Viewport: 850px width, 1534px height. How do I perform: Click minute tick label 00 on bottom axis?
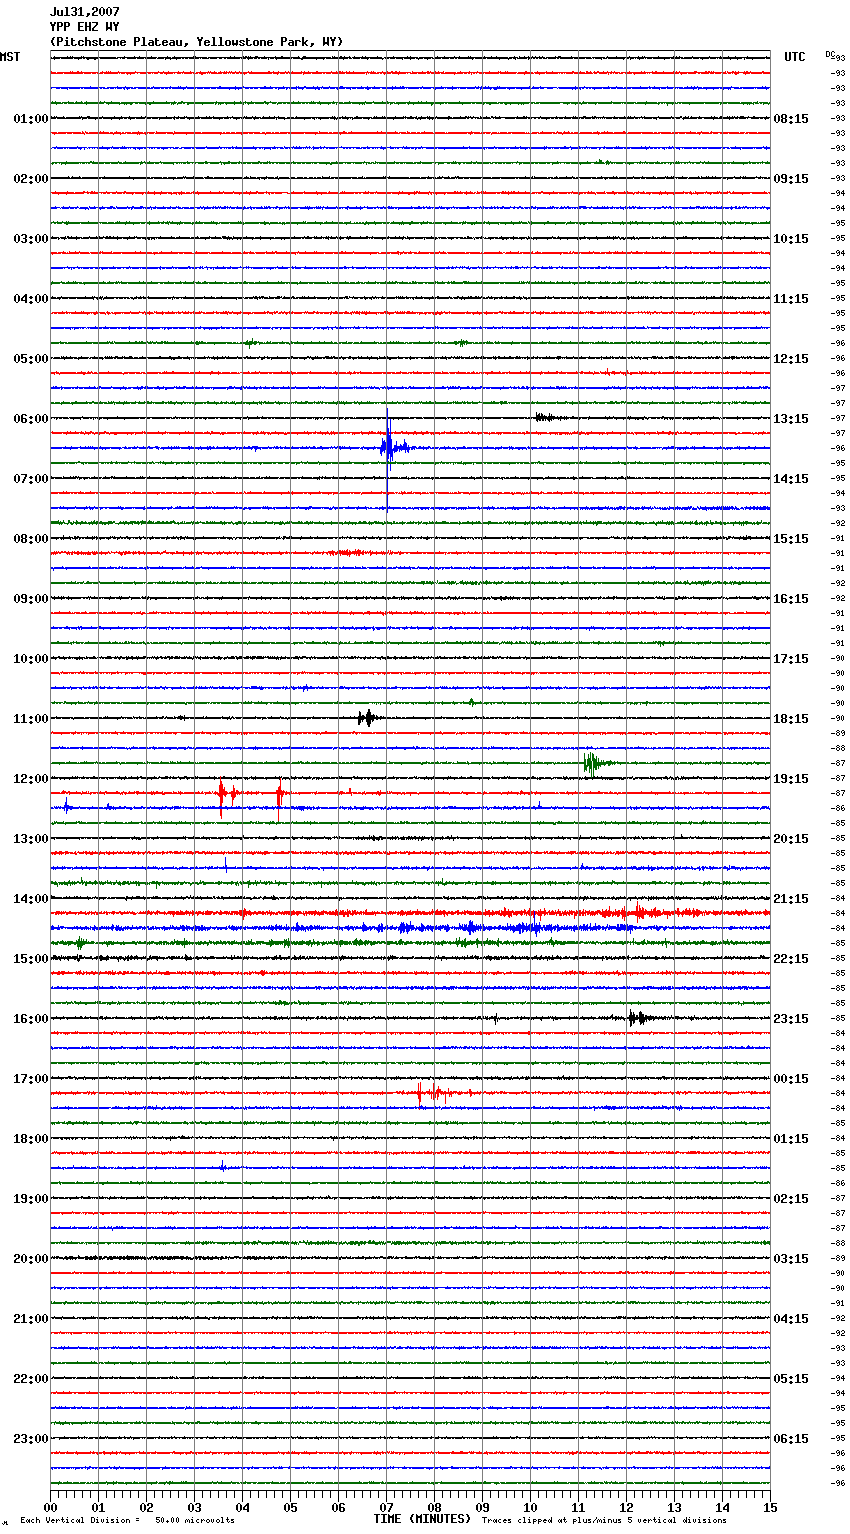[x=50, y=1507]
